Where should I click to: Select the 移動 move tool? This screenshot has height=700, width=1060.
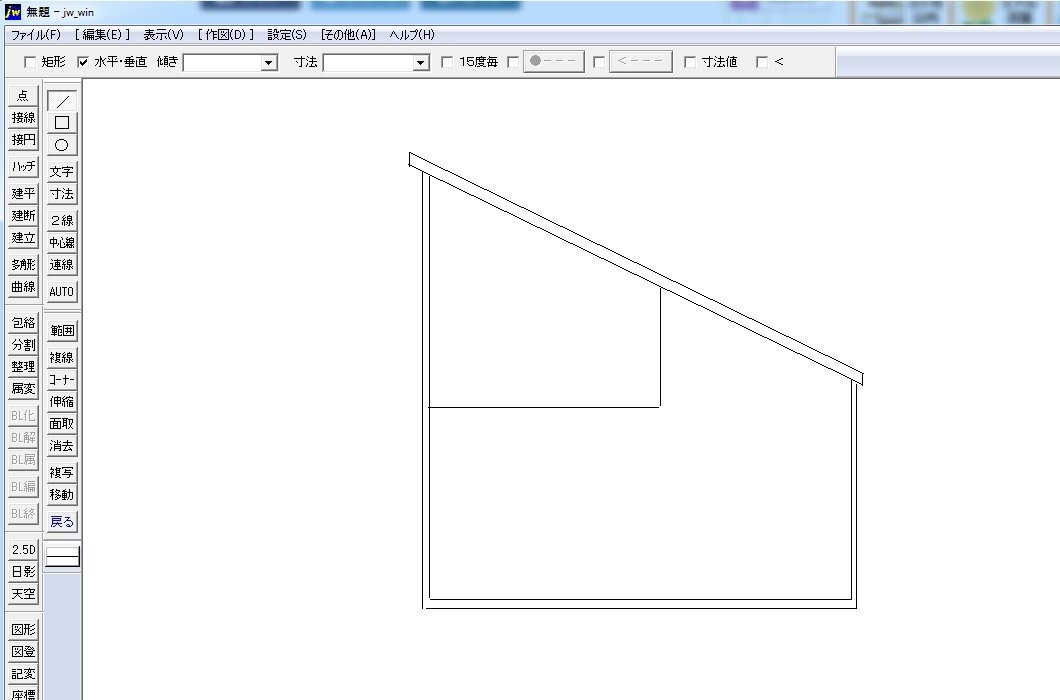pyautogui.click(x=62, y=494)
